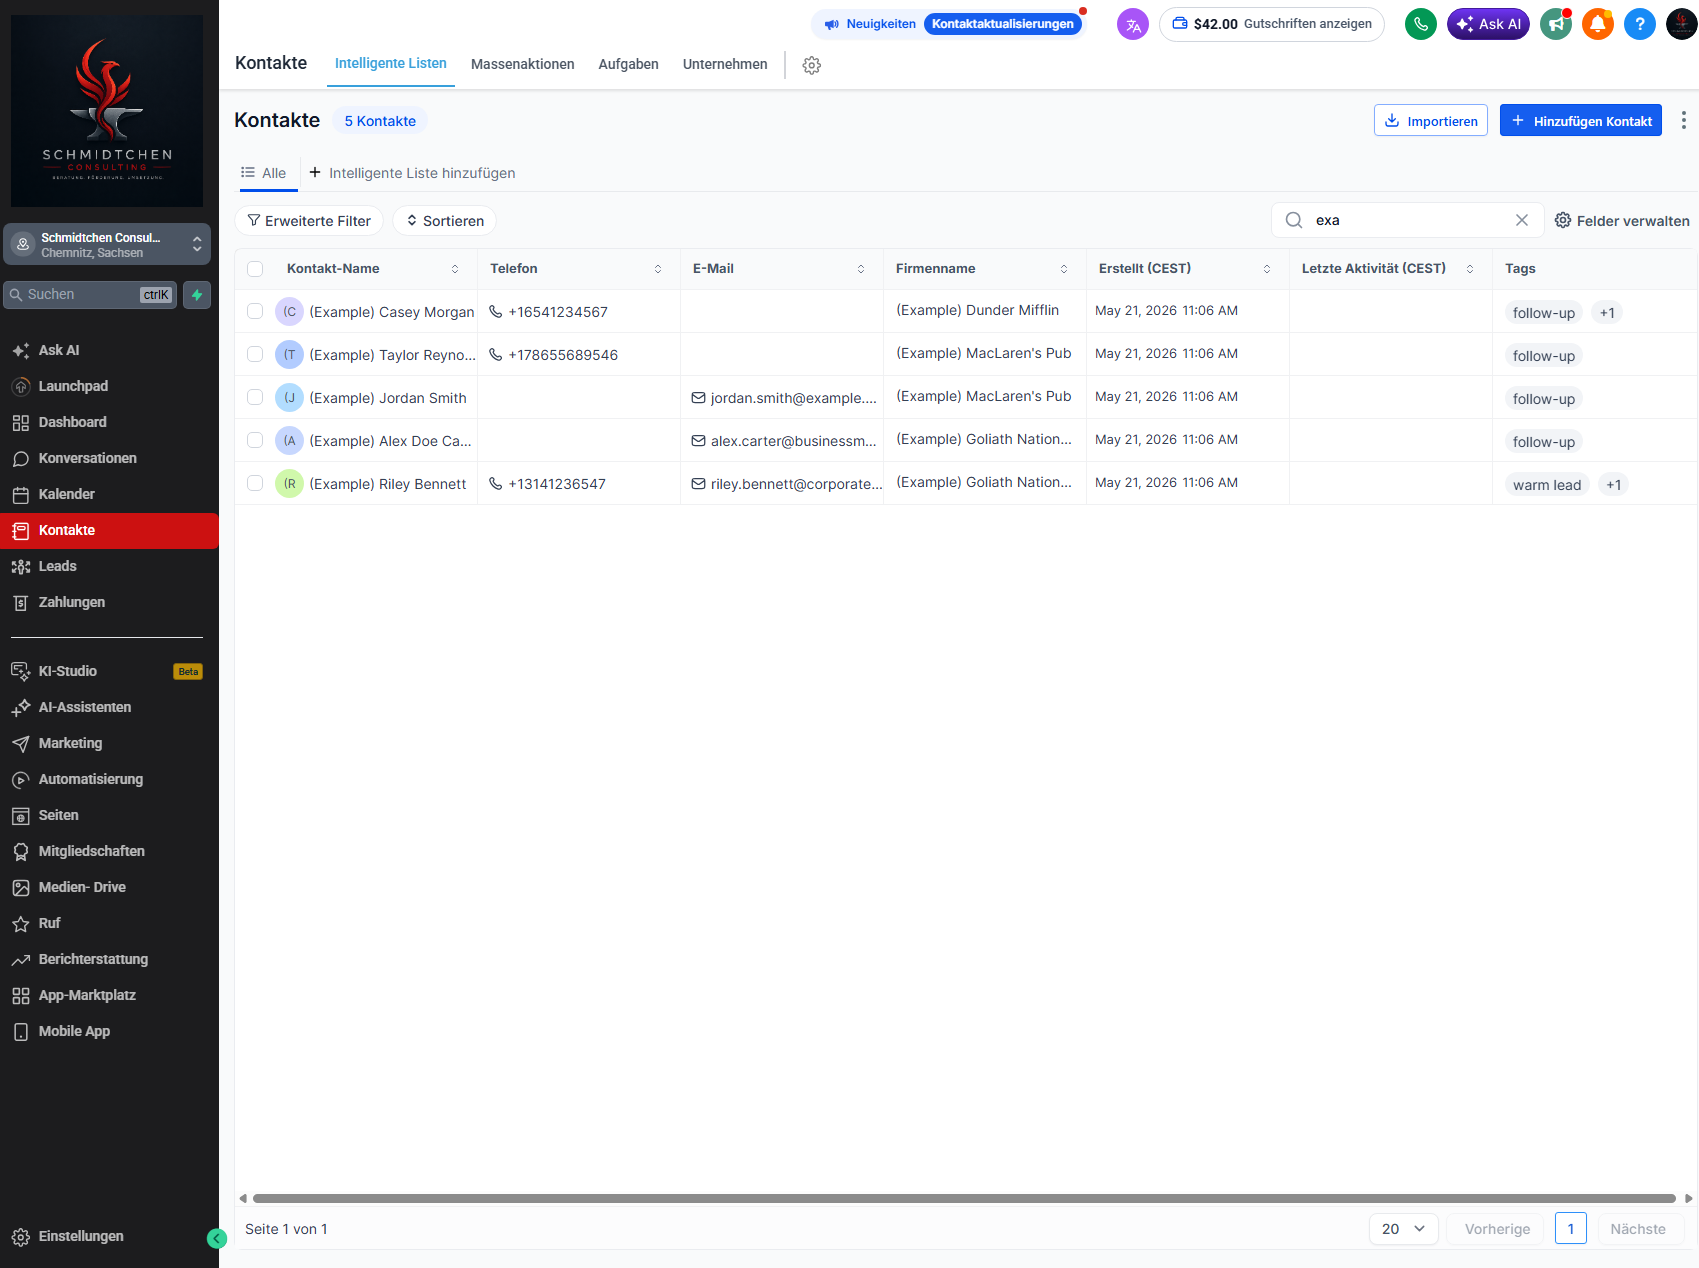Select the Taylor Reynolds row checkbox
The height and width of the screenshot is (1268, 1699).
coord(255,354)
